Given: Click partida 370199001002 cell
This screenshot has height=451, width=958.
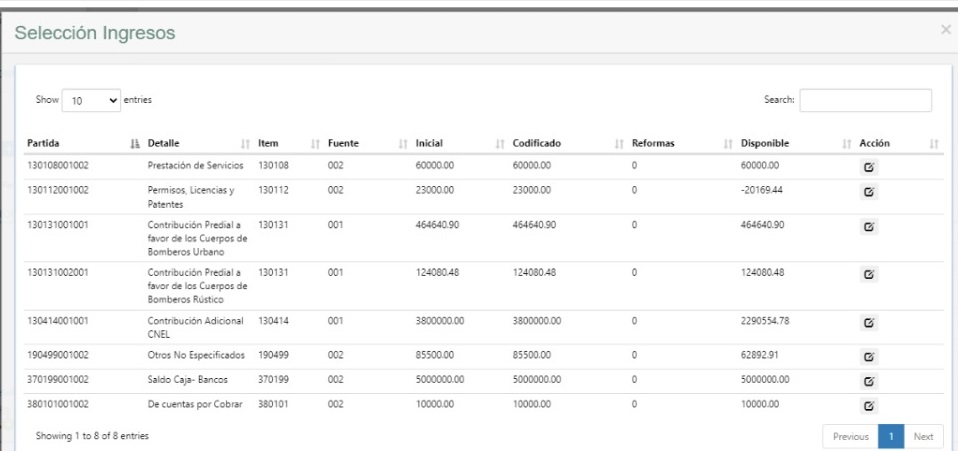Looking at the screenshot, I should coord(58,380).
